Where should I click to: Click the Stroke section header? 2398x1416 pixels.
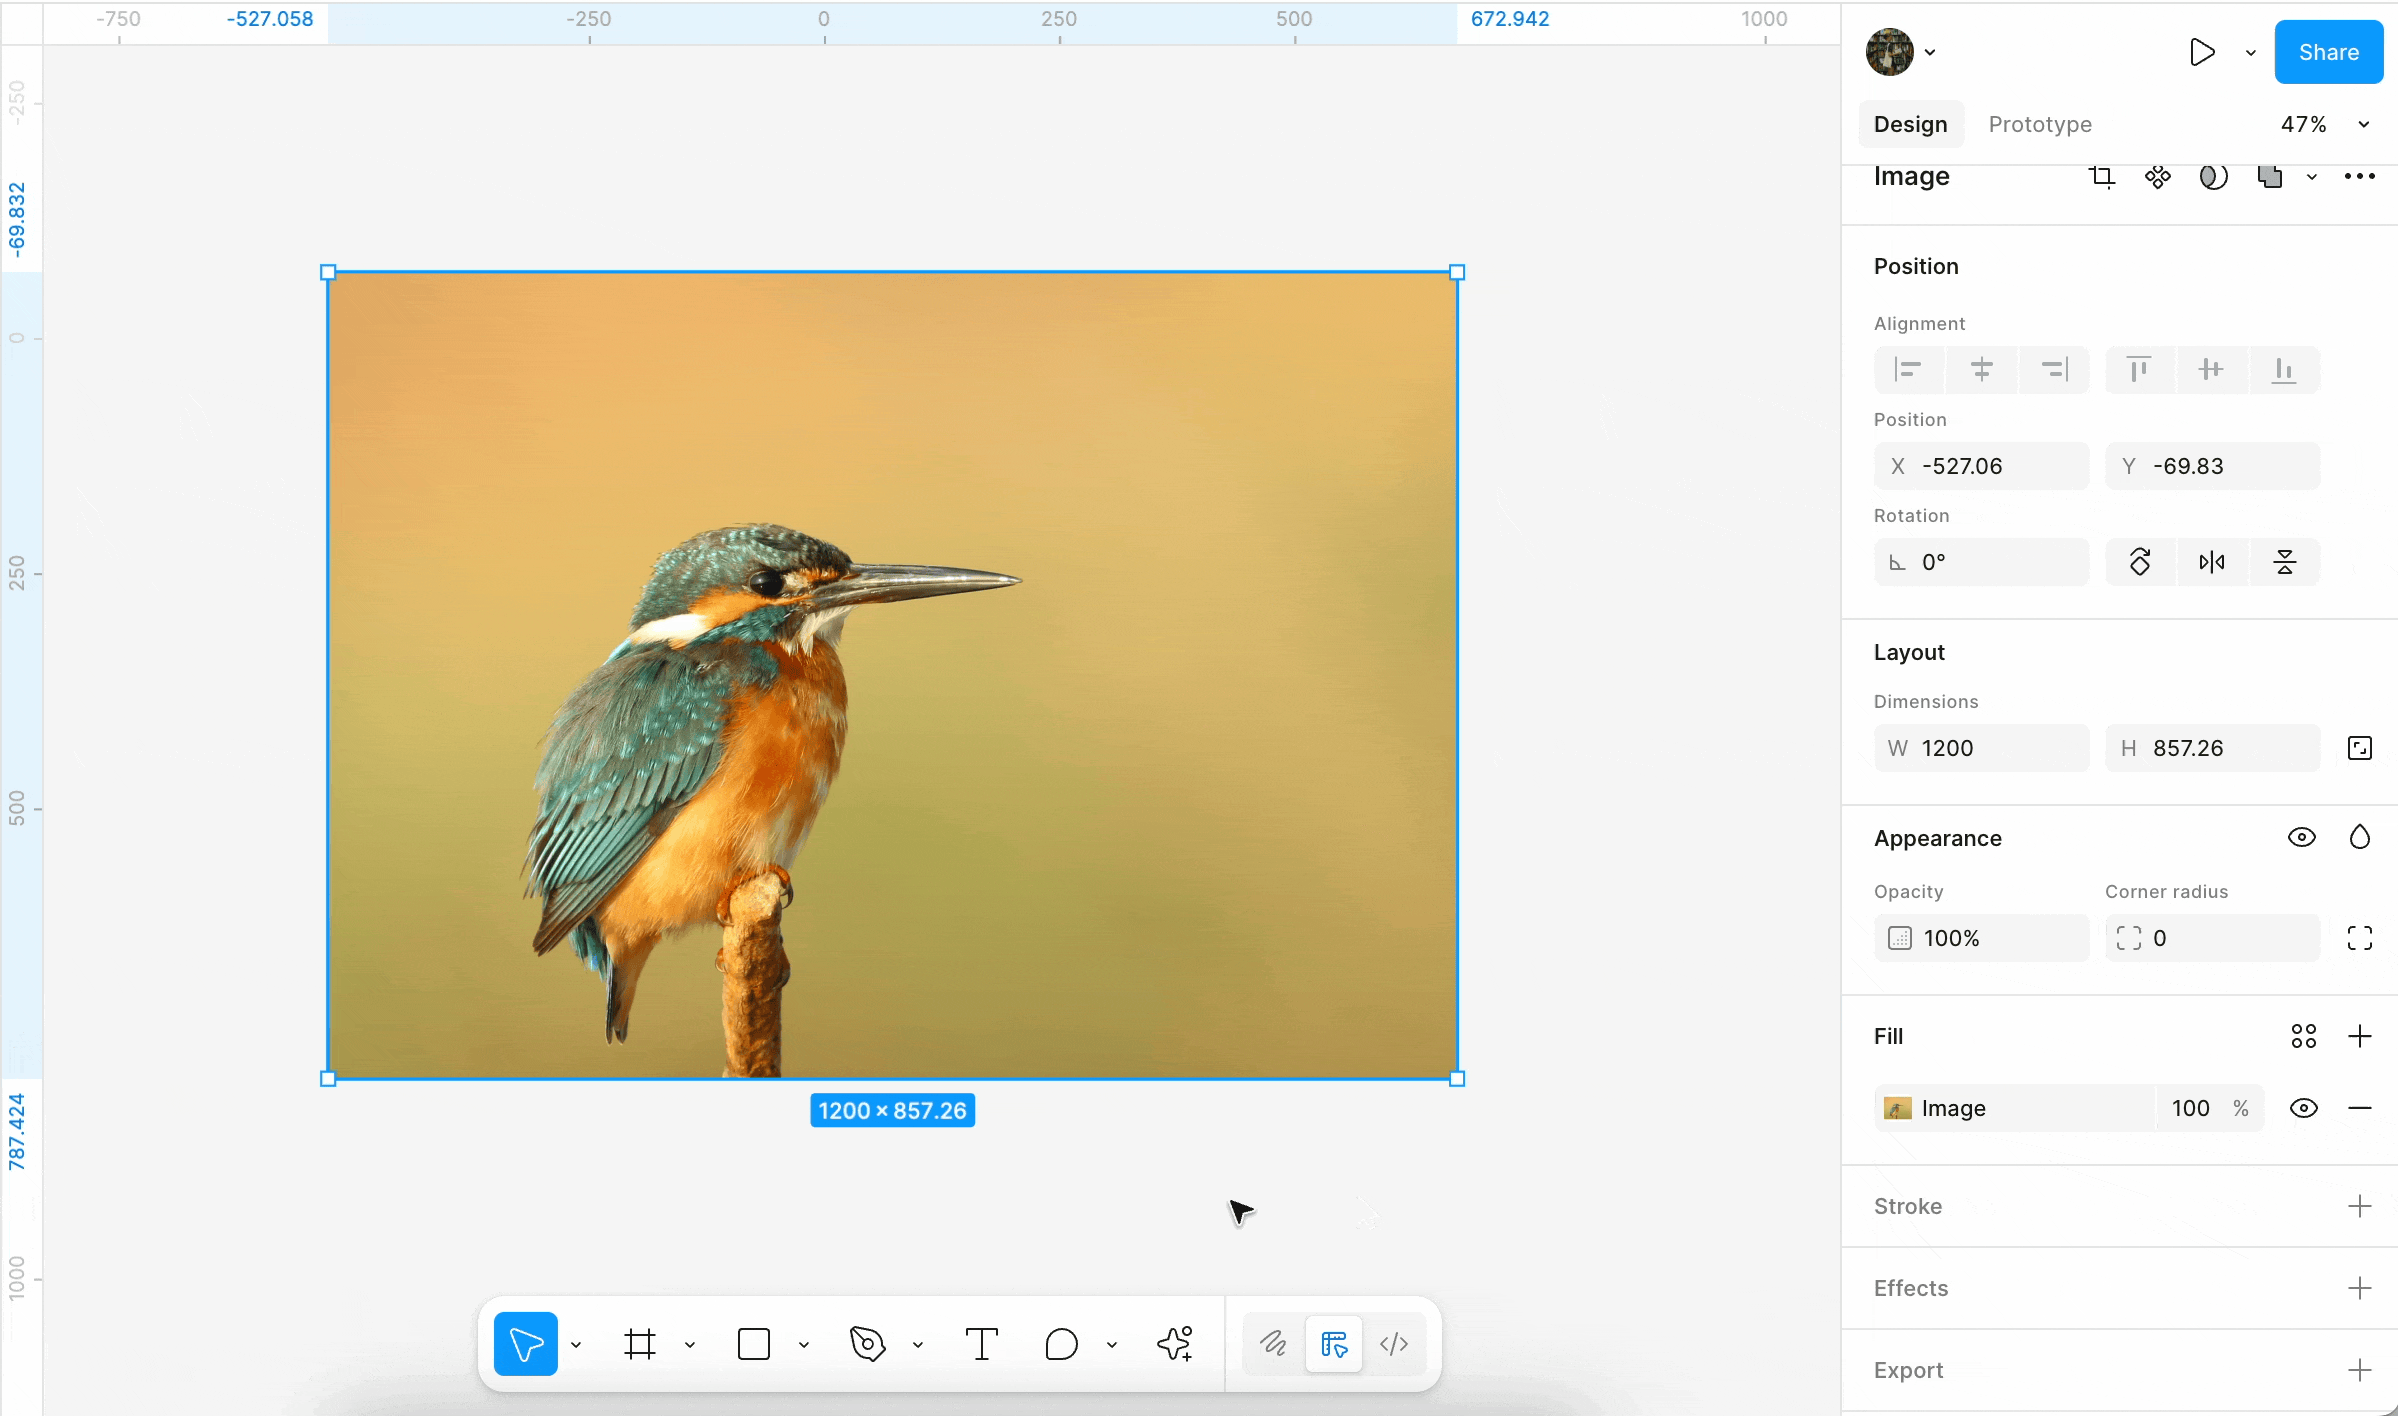[x=1908, y=1206]
